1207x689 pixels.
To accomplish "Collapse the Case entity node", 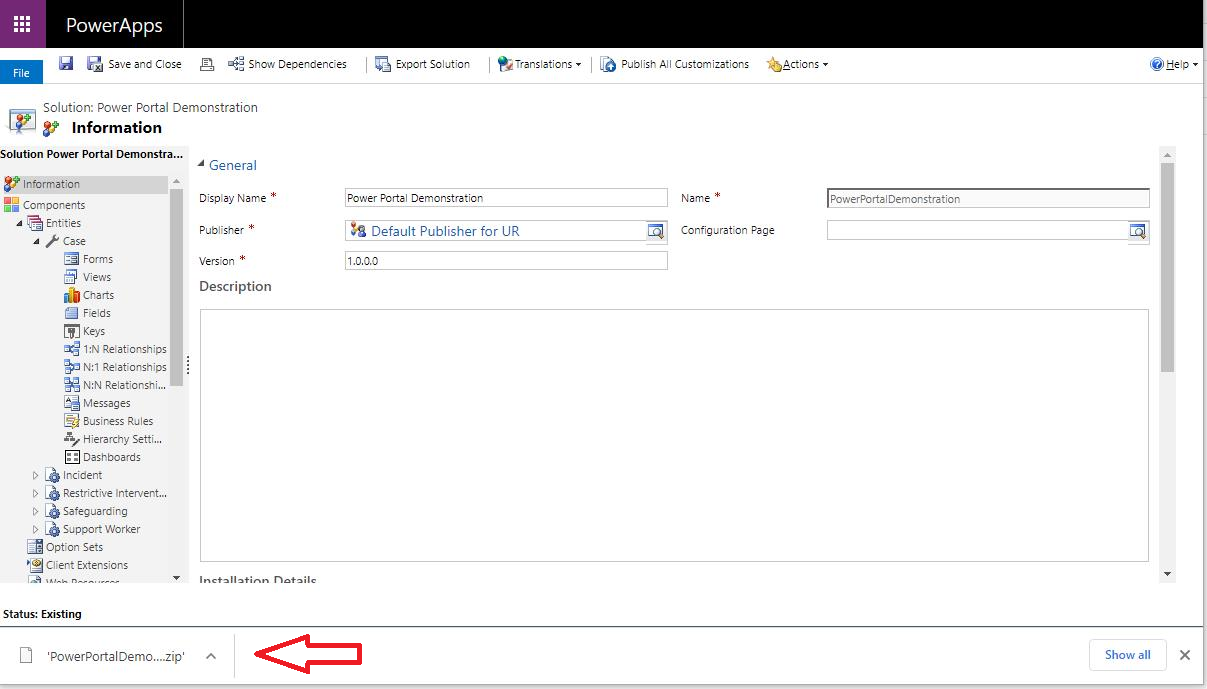I will [x=37, y=241].
